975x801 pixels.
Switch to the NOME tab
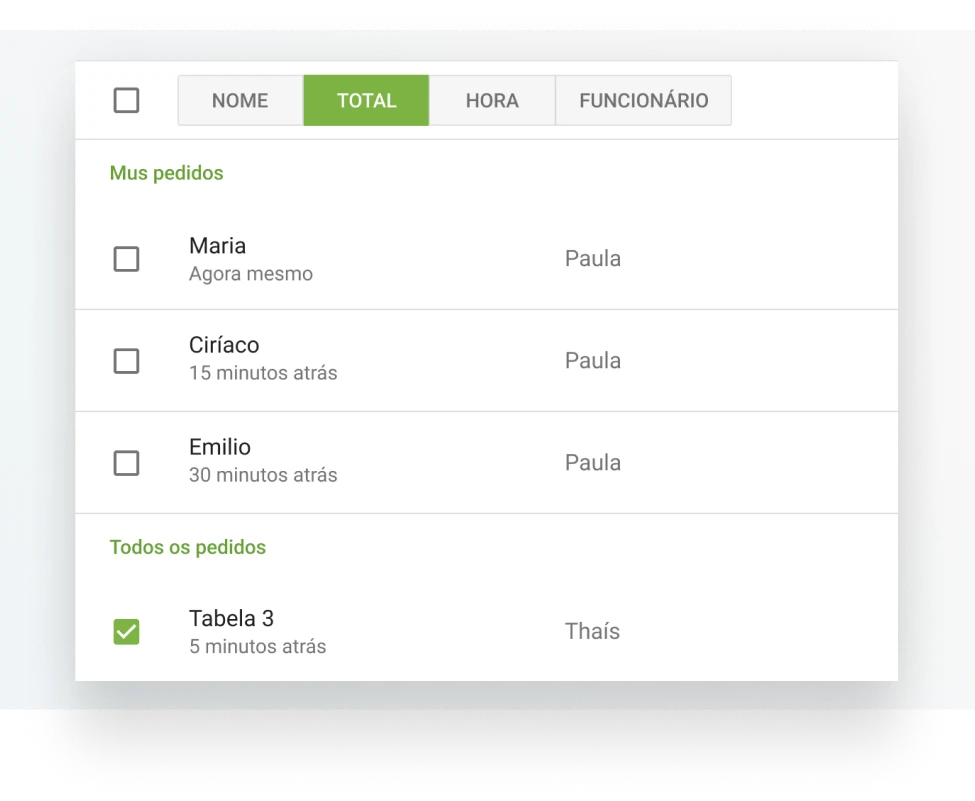(240, 100)
